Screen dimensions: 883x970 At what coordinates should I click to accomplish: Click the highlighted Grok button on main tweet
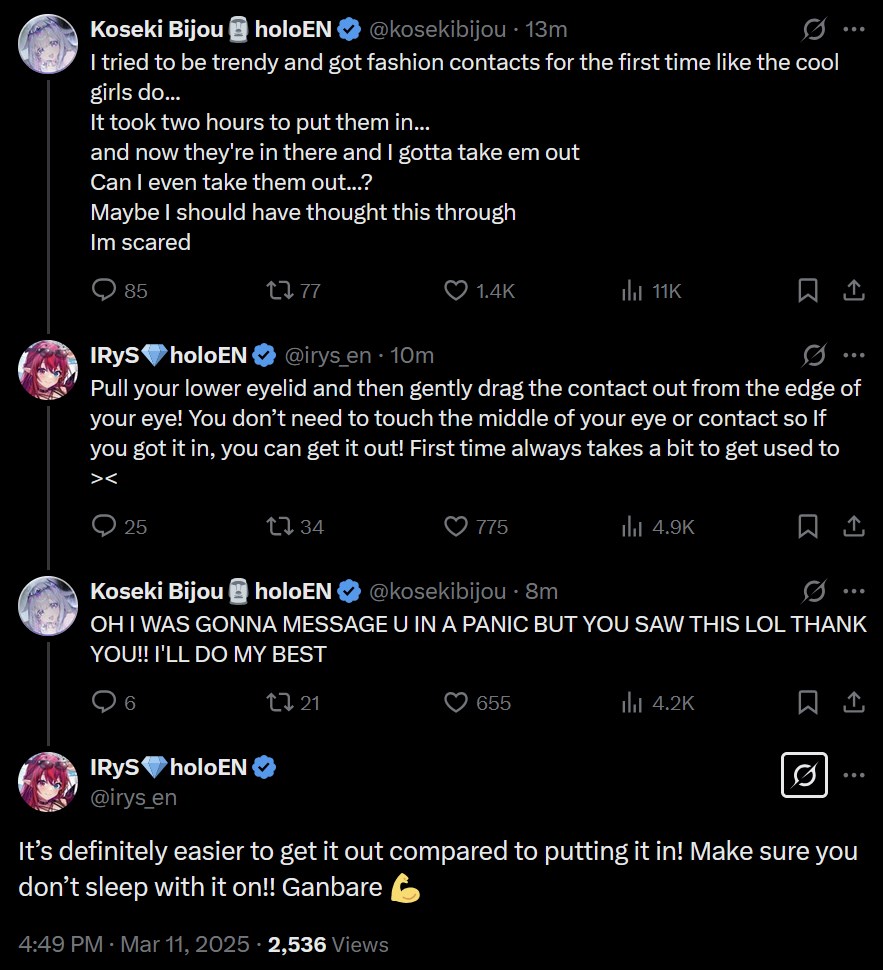(804, 775)
